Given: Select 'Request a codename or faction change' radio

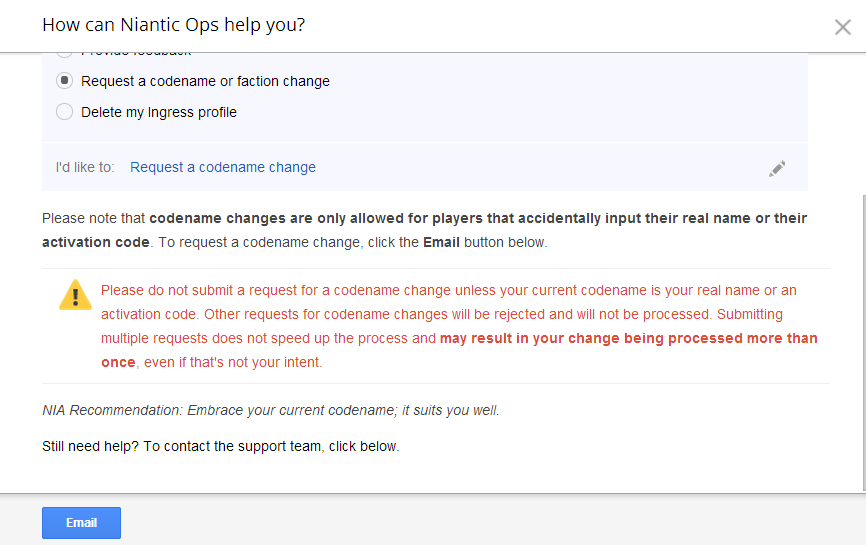Looking at the screenshot, I should tap(65, 81).
